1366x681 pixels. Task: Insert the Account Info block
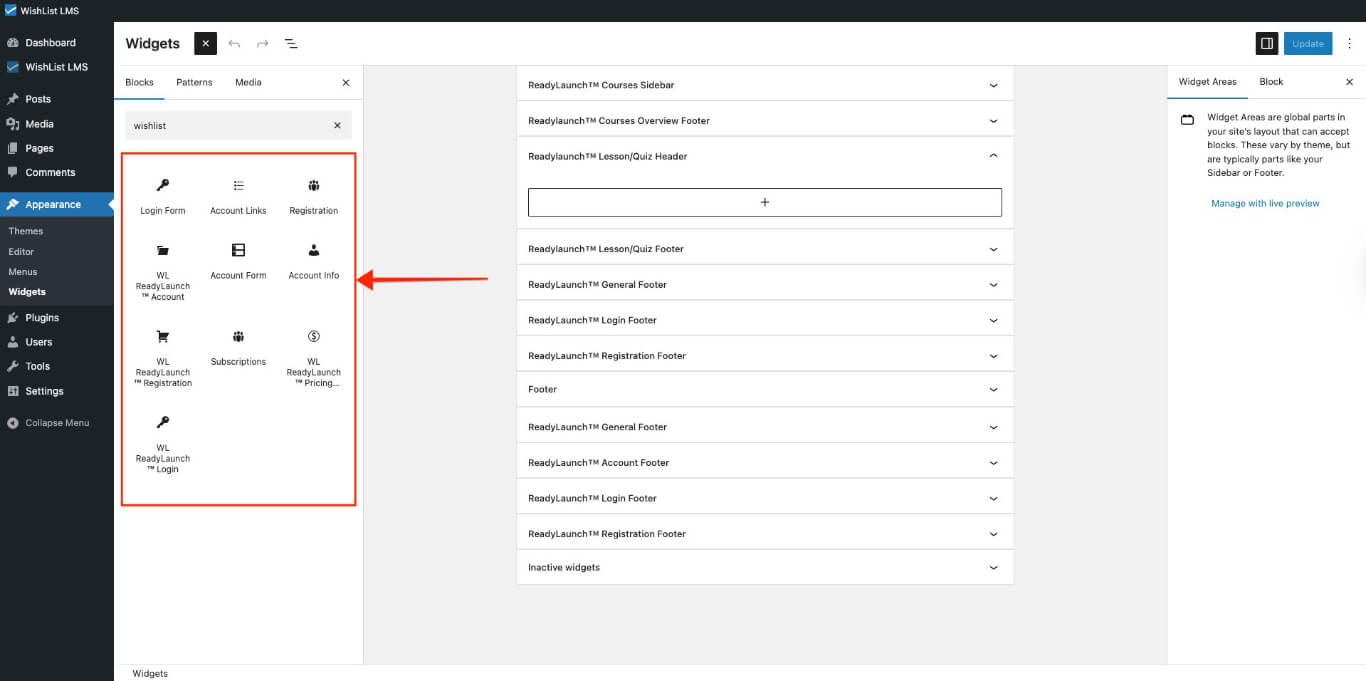point(313,261)
